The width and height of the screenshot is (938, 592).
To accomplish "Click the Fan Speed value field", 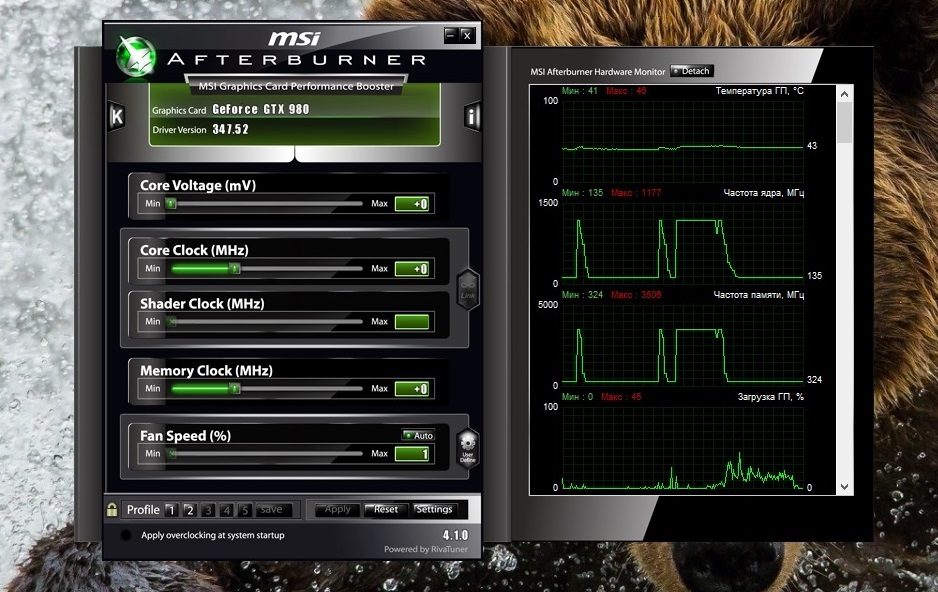I will (x=412, y=454).
